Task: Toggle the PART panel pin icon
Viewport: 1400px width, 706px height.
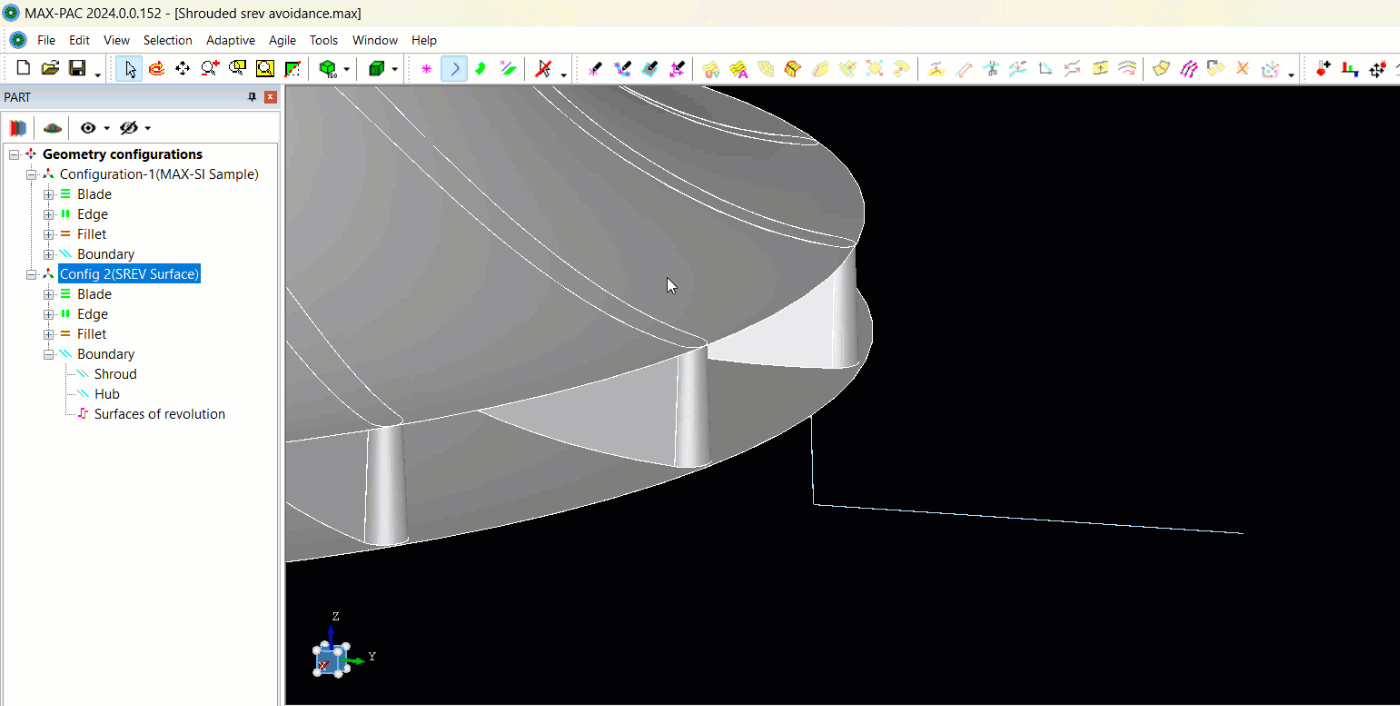Action: point(252,97)
